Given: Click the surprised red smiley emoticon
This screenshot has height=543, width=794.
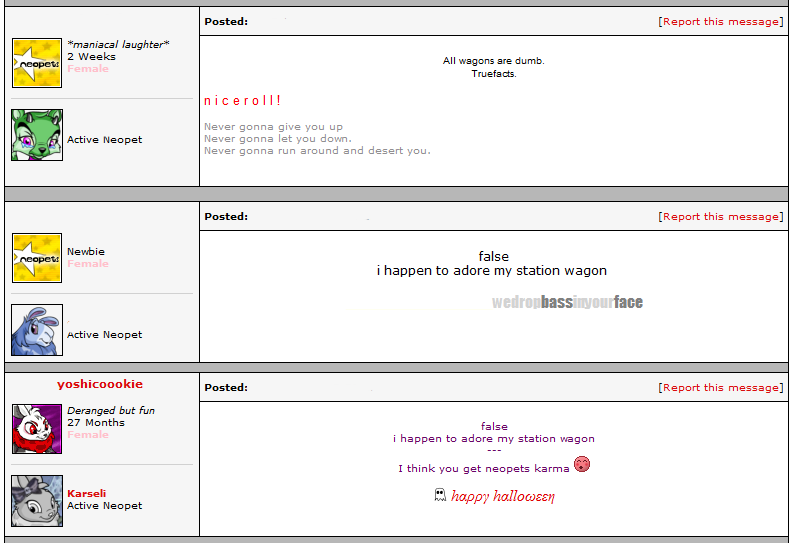Looking at the screenshot, I should (x=582, y=464).
